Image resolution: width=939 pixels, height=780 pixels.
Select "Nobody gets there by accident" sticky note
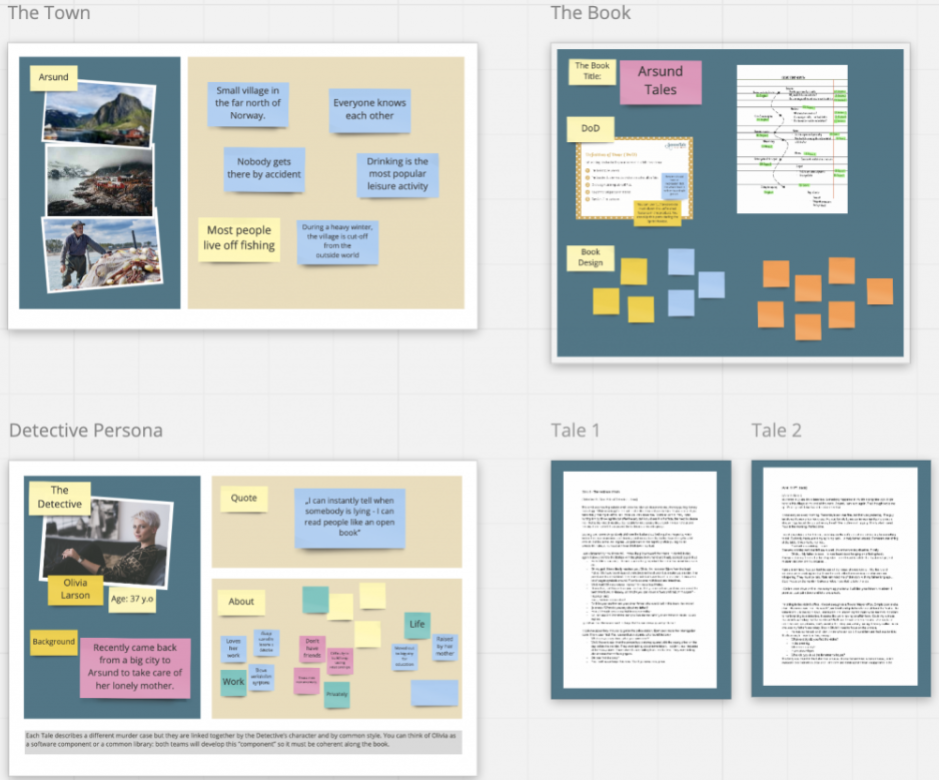coord(264,170)
